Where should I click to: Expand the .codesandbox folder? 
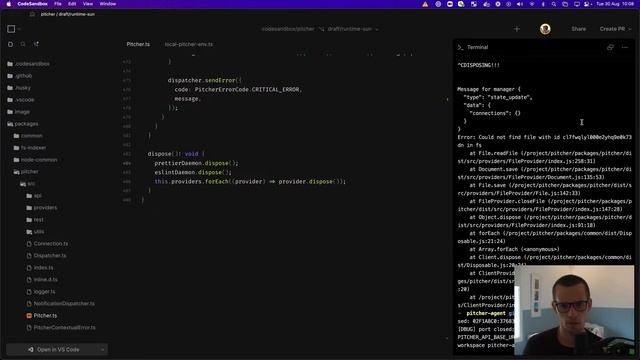29,64
